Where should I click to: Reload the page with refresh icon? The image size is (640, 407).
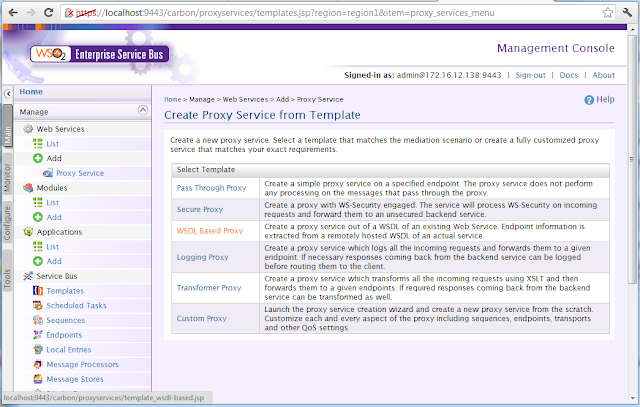(x=49, y=13)
